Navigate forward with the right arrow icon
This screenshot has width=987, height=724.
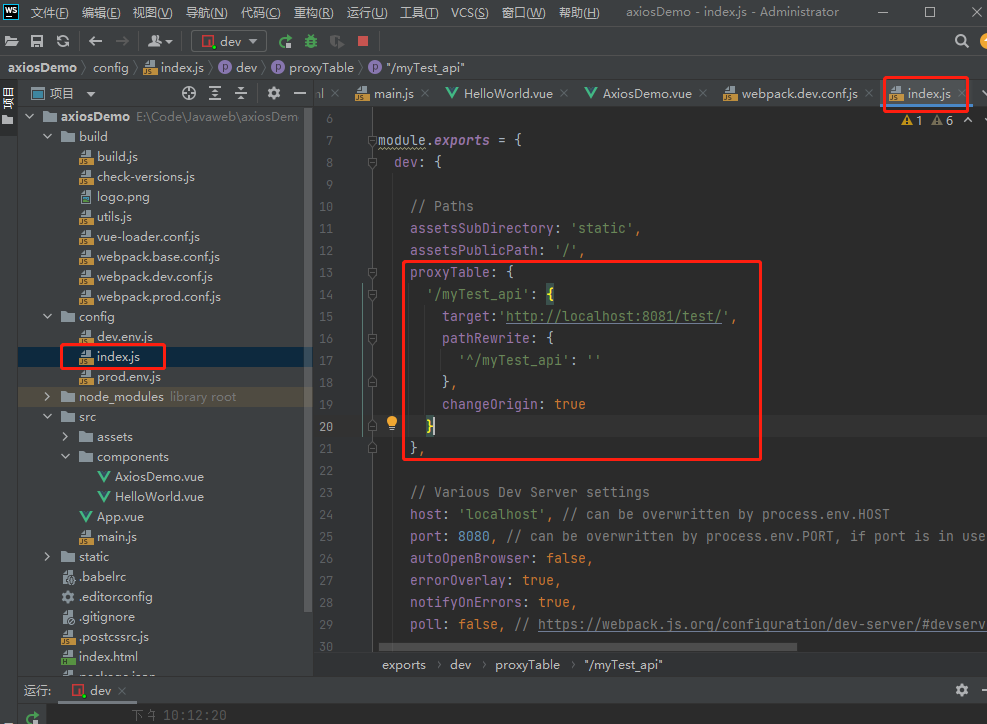pyautogui.click(x=122, y=42)
